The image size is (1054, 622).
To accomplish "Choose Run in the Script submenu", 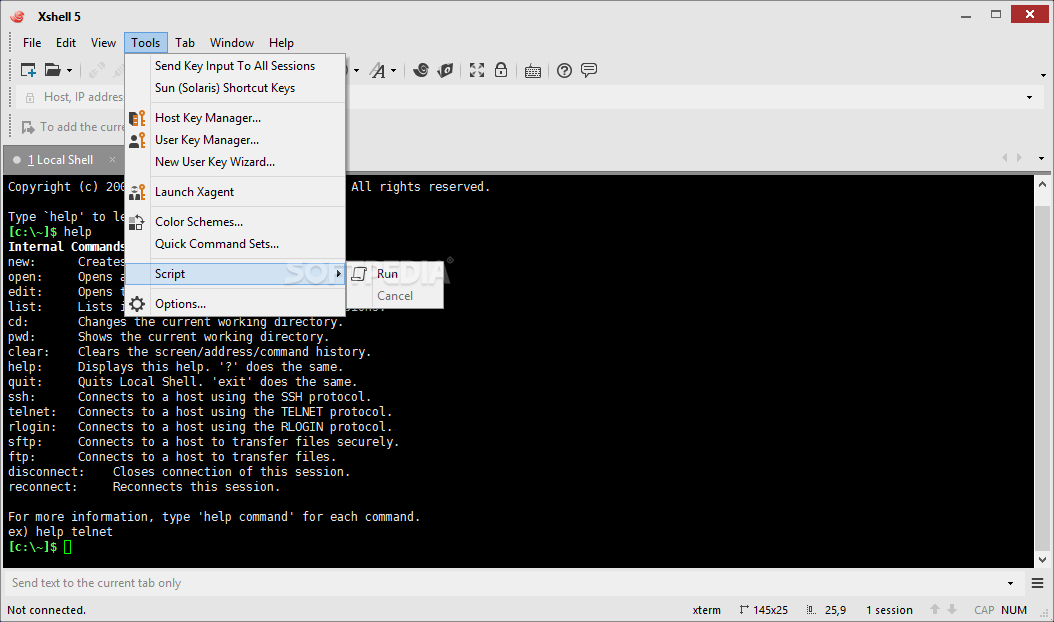I will click(395, 274).
